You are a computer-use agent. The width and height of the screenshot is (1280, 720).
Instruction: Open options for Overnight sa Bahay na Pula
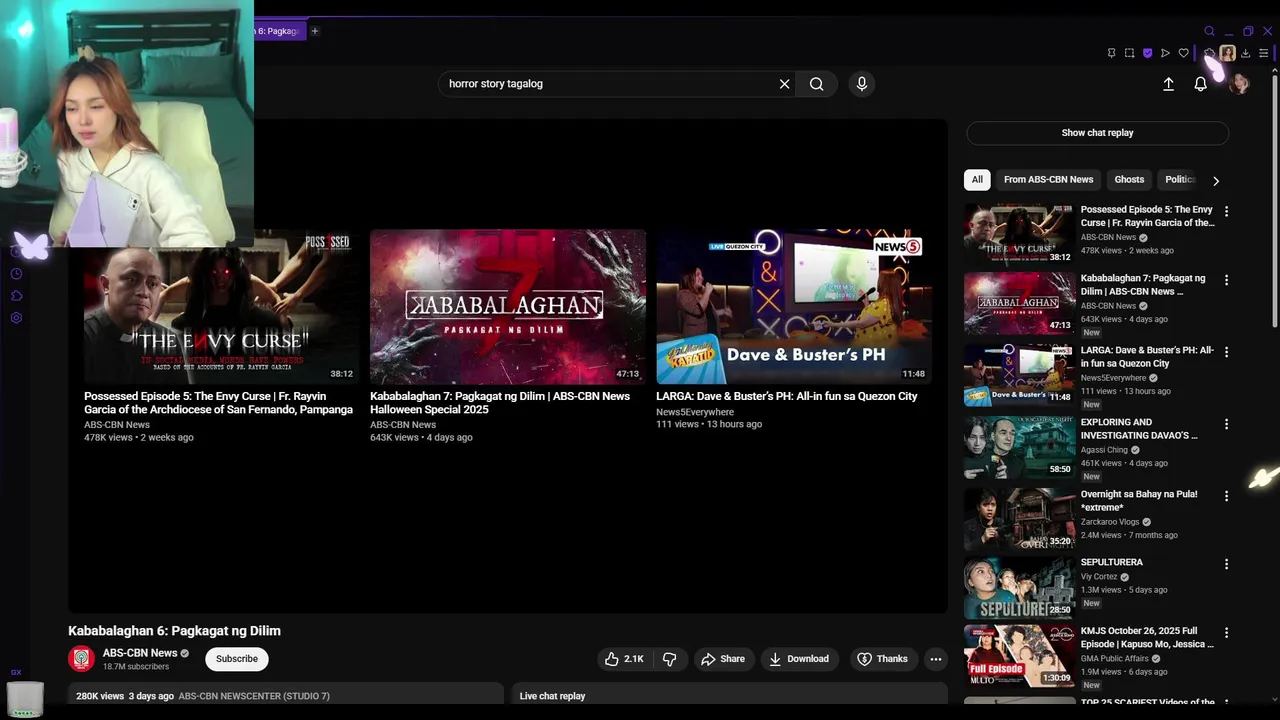(x=1226, y=496)
